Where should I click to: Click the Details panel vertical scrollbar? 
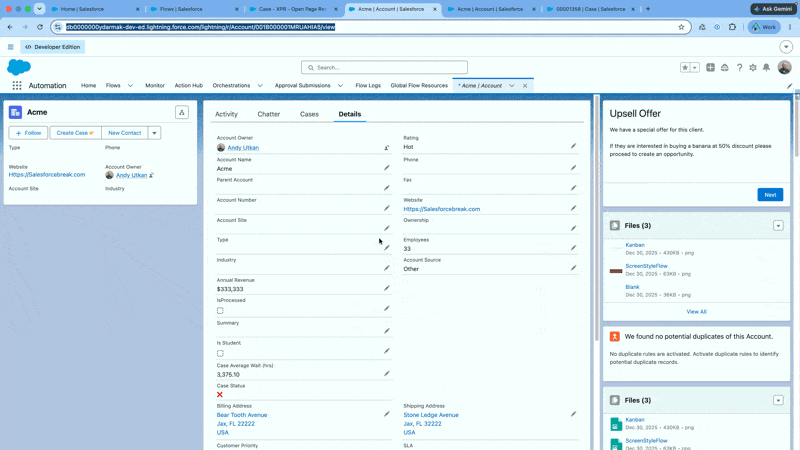596,218
